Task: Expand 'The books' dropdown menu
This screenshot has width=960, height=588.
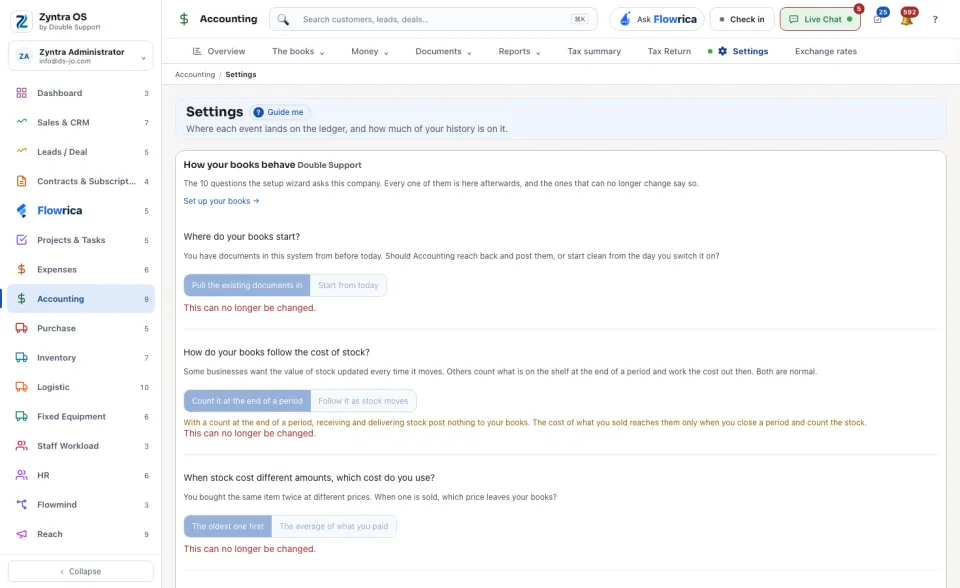Action: 298,51
